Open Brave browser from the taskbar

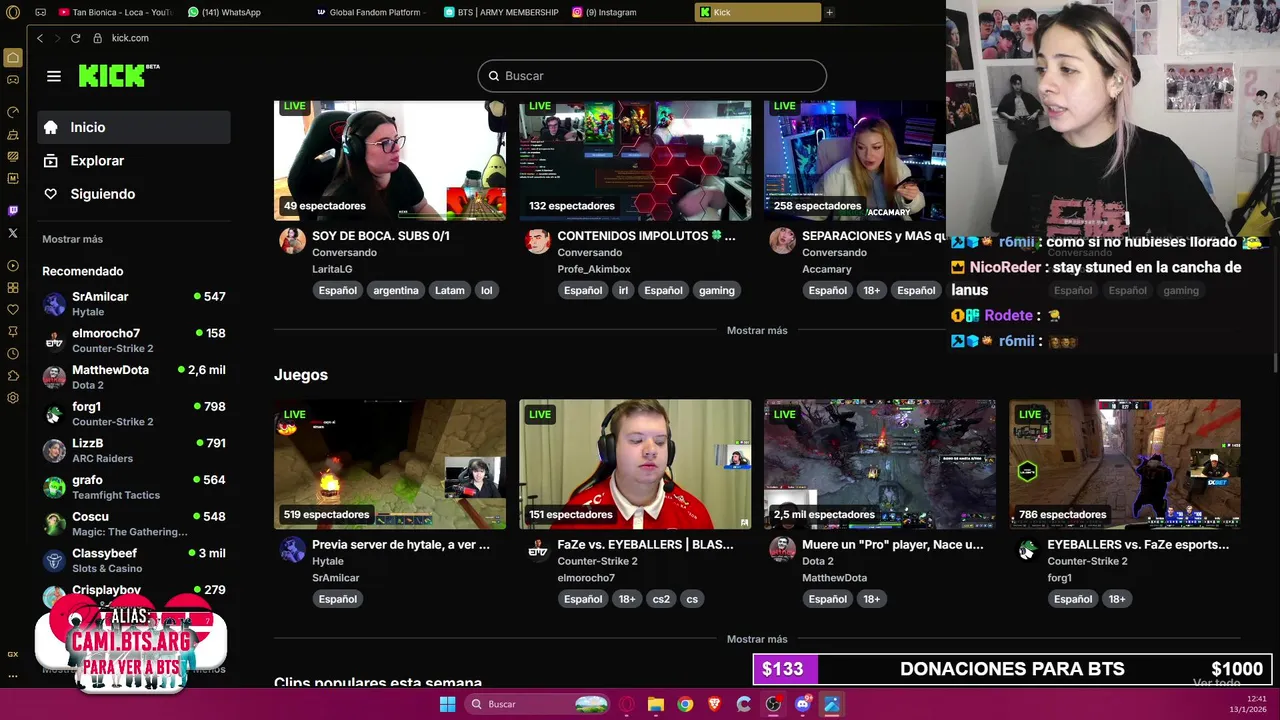click(714, 704)
